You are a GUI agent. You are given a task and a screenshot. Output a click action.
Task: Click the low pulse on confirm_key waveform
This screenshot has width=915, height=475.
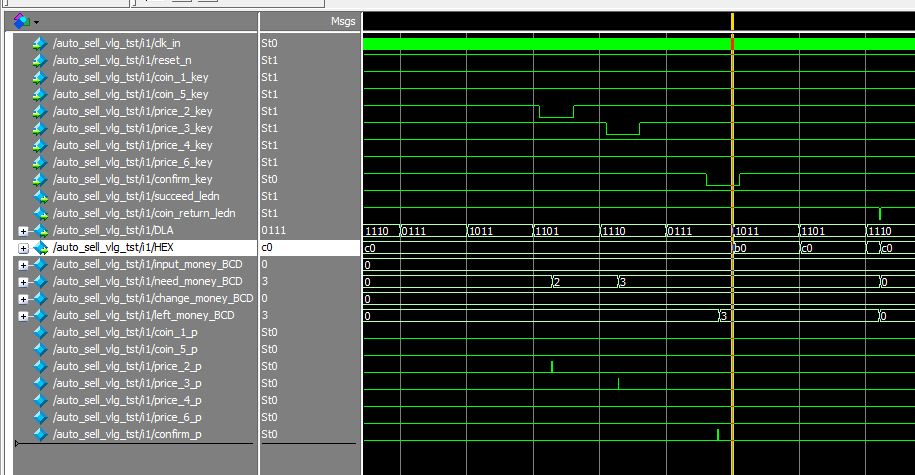pyautogui.click(x=722, y=180)
